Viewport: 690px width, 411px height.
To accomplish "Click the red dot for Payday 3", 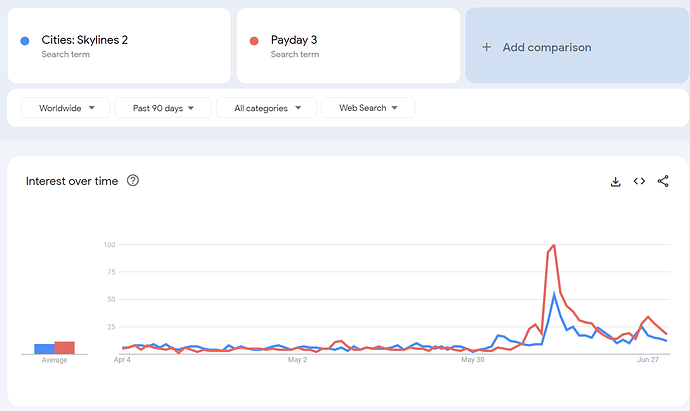I will click(x=254, y=41).
